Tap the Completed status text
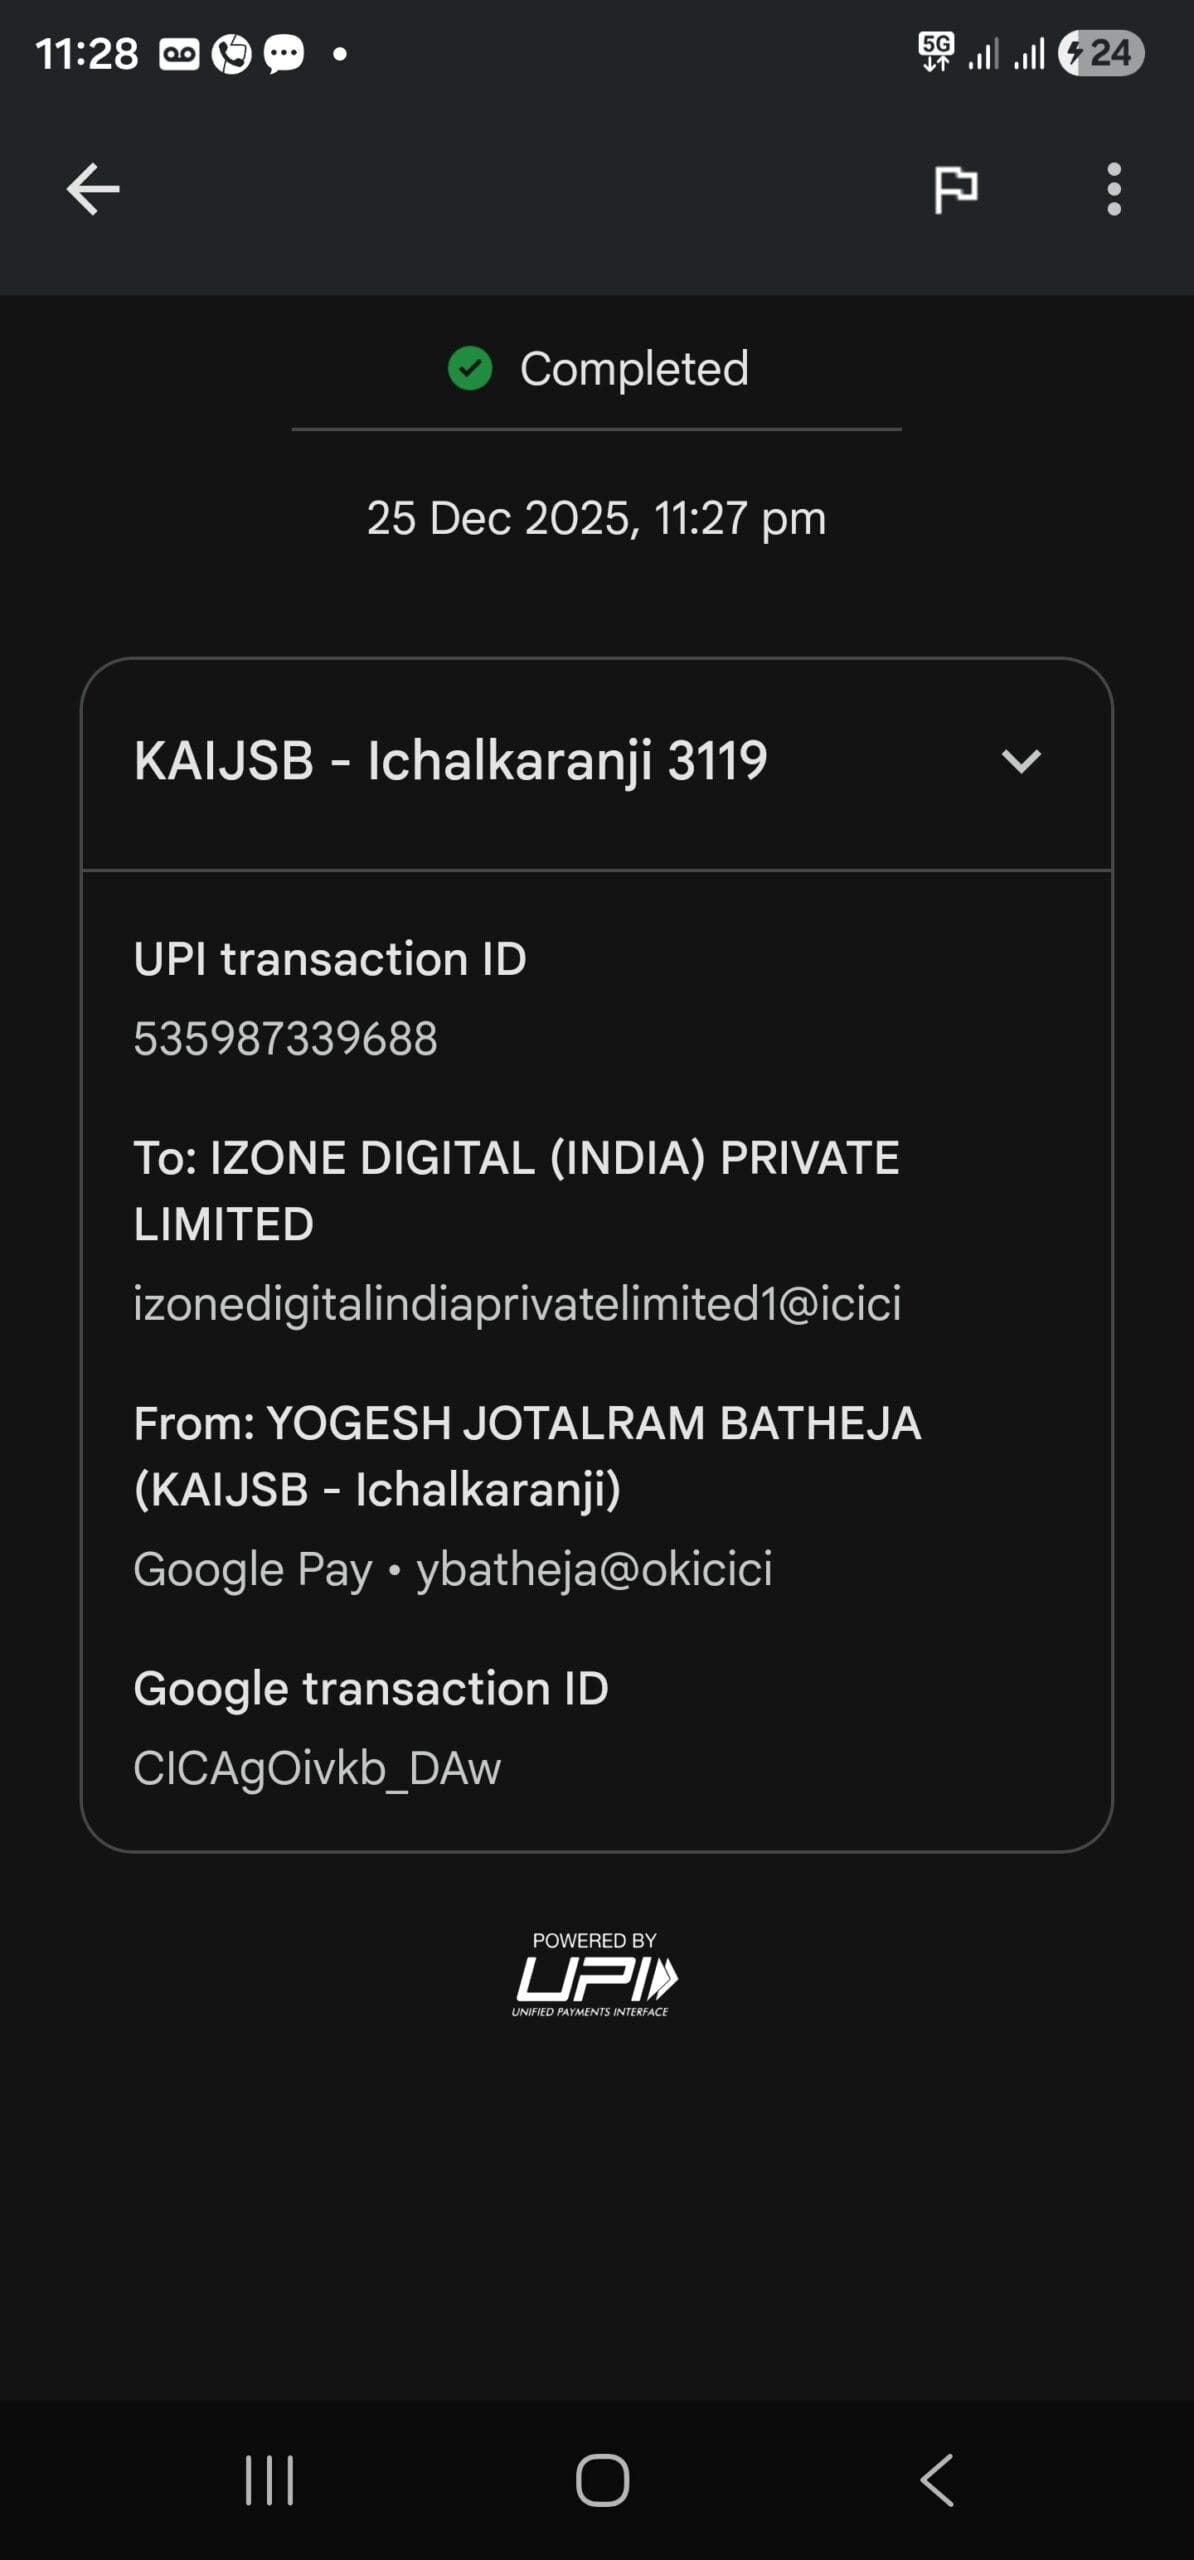 click(634, 368)
